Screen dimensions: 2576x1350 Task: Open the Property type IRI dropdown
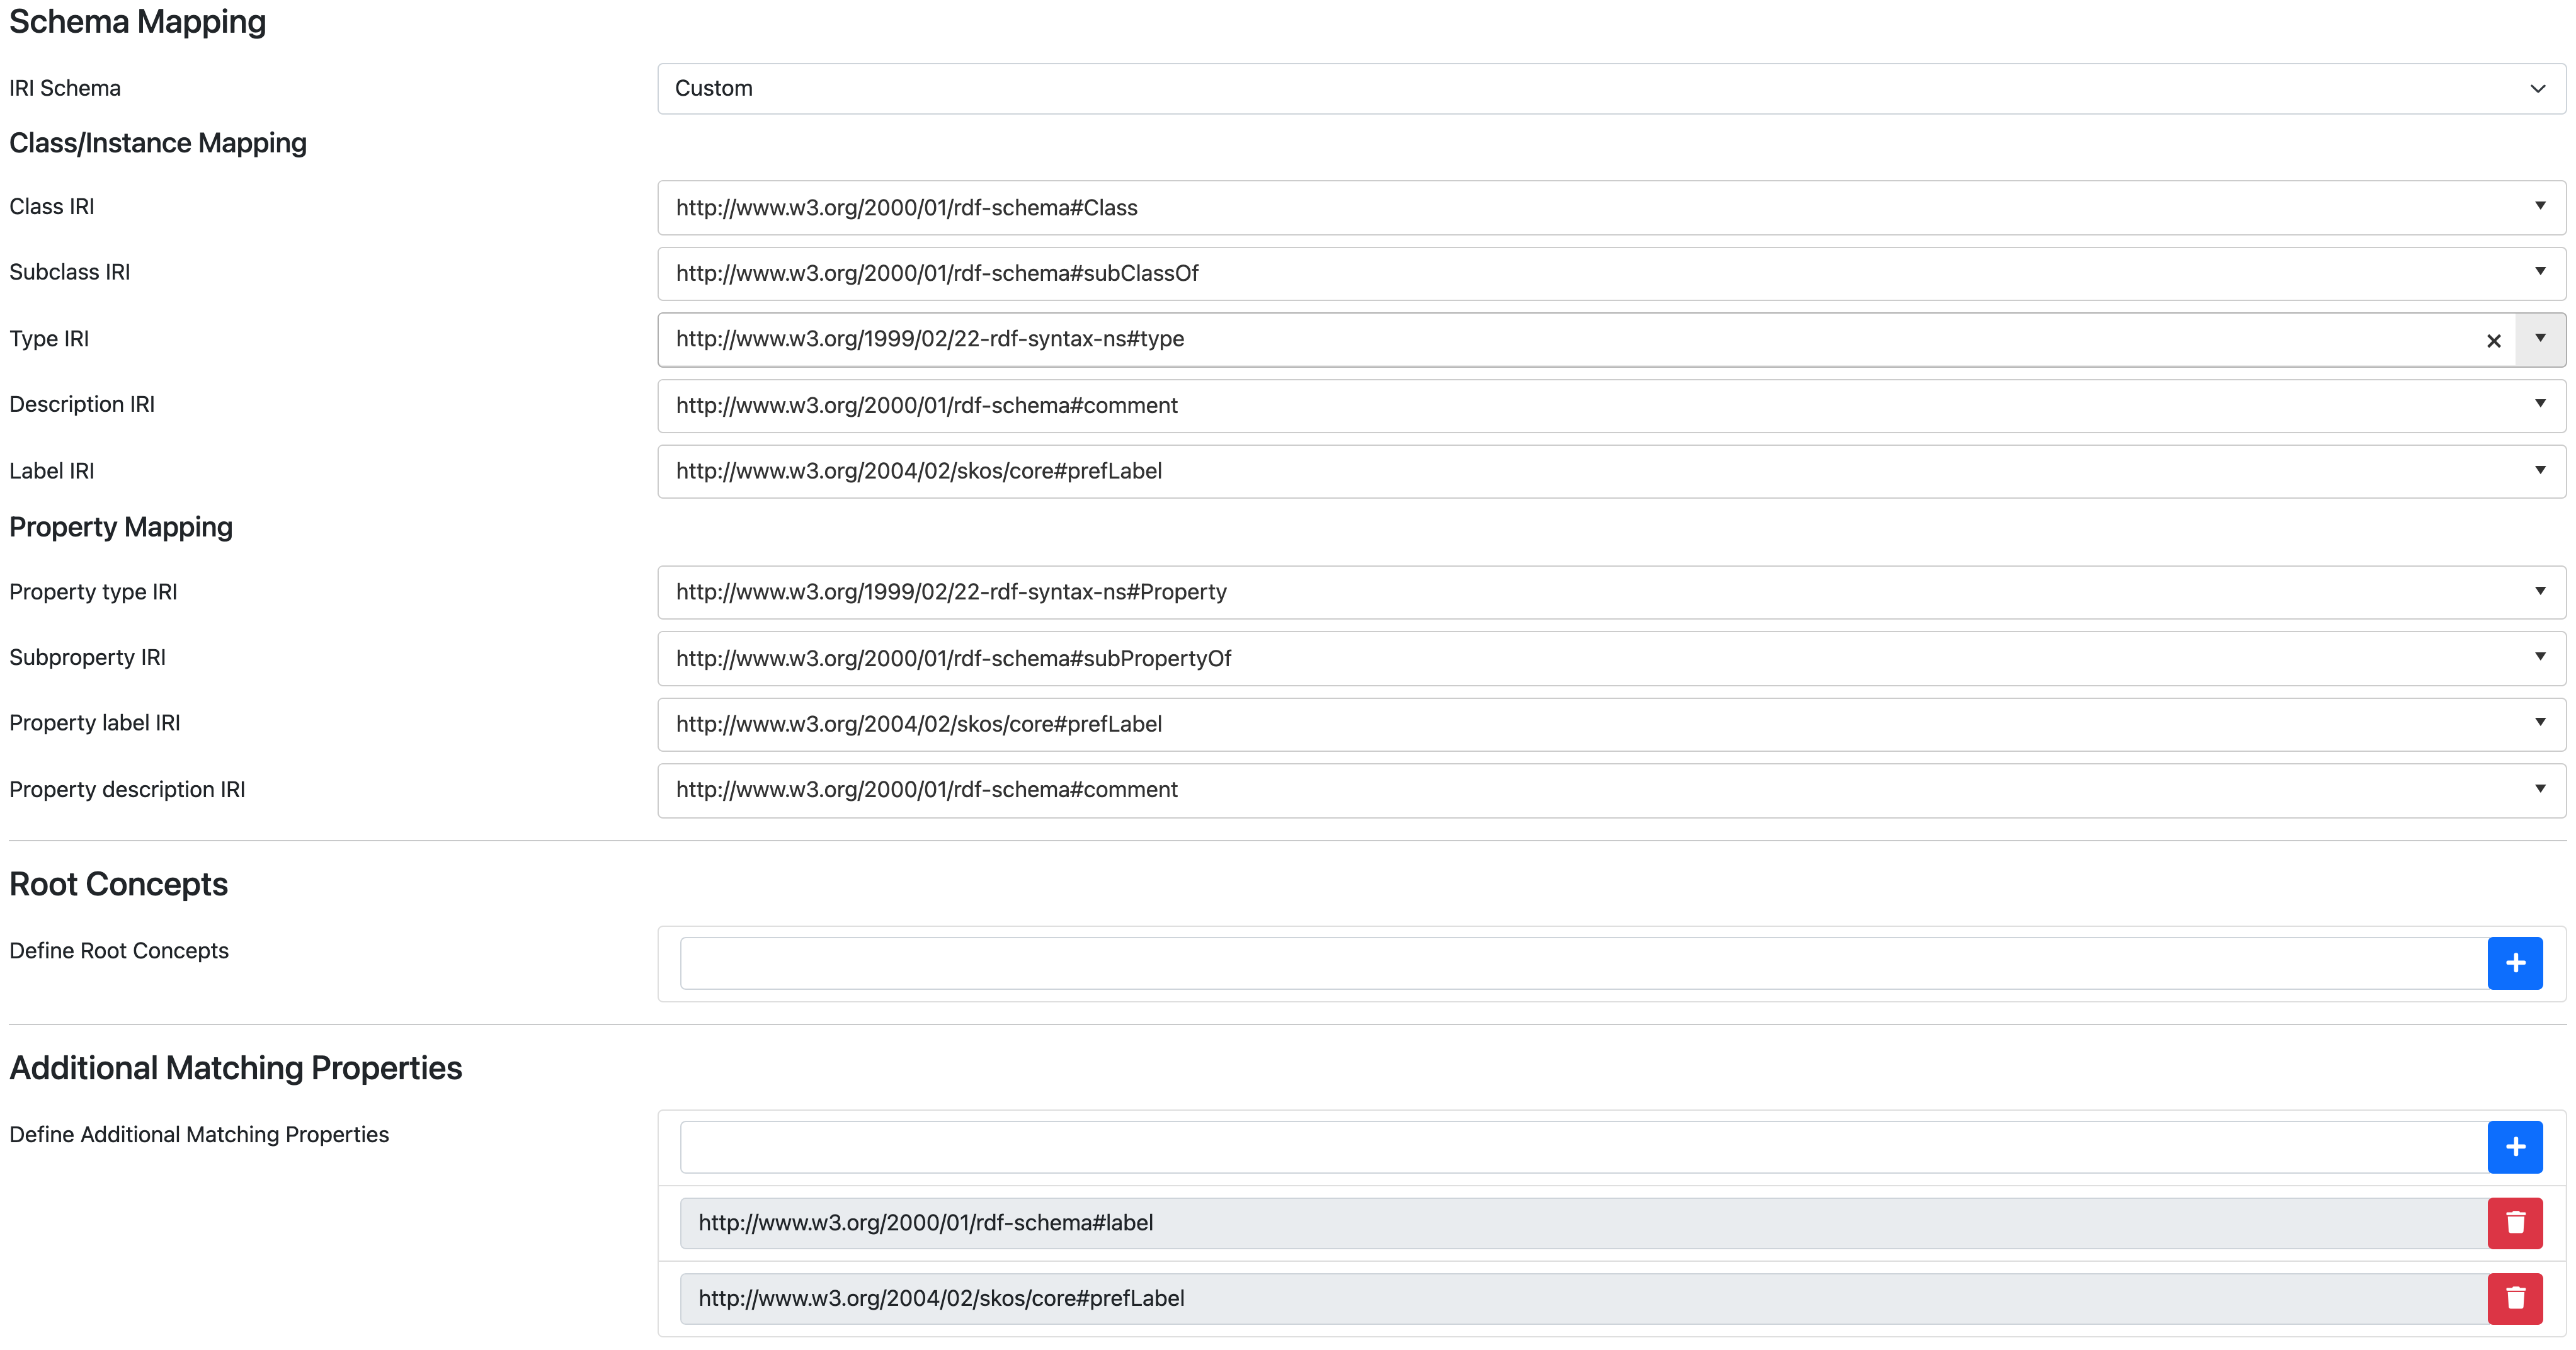click(2541, 591)
